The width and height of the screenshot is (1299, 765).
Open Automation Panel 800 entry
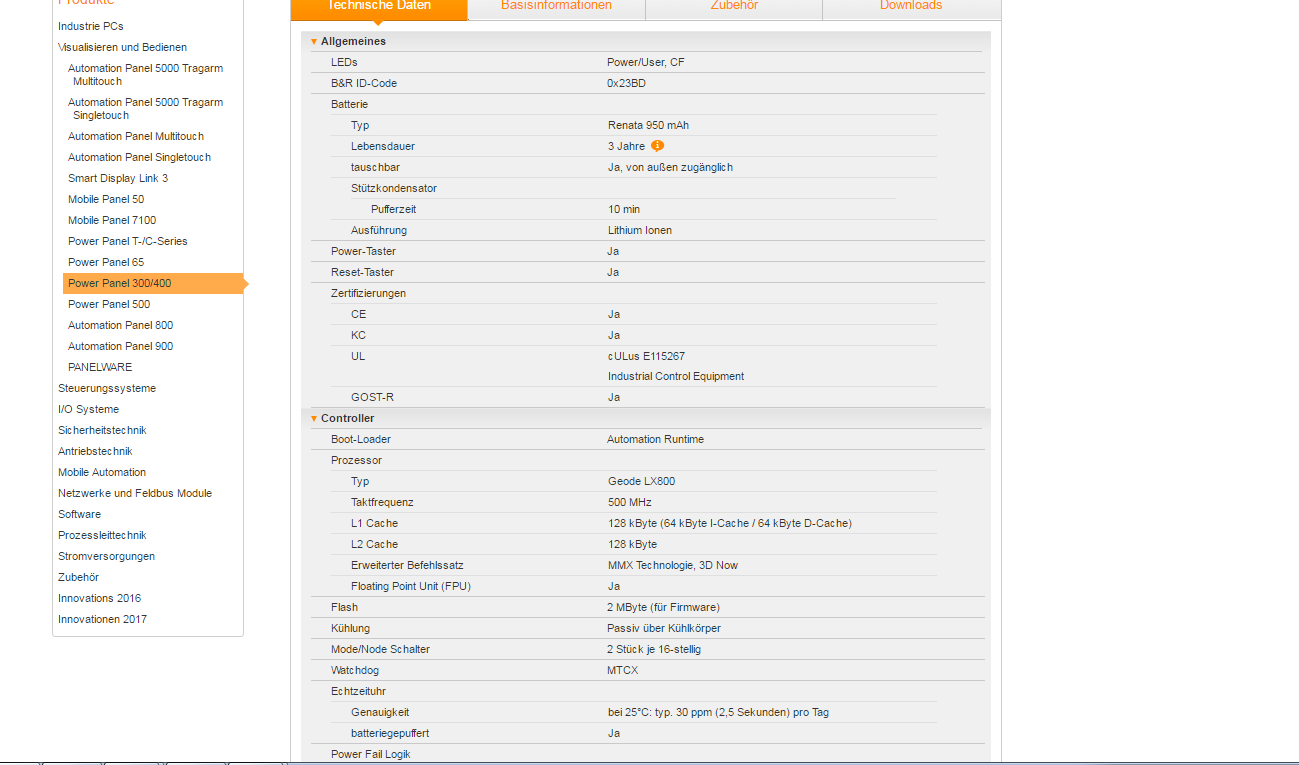120,325
